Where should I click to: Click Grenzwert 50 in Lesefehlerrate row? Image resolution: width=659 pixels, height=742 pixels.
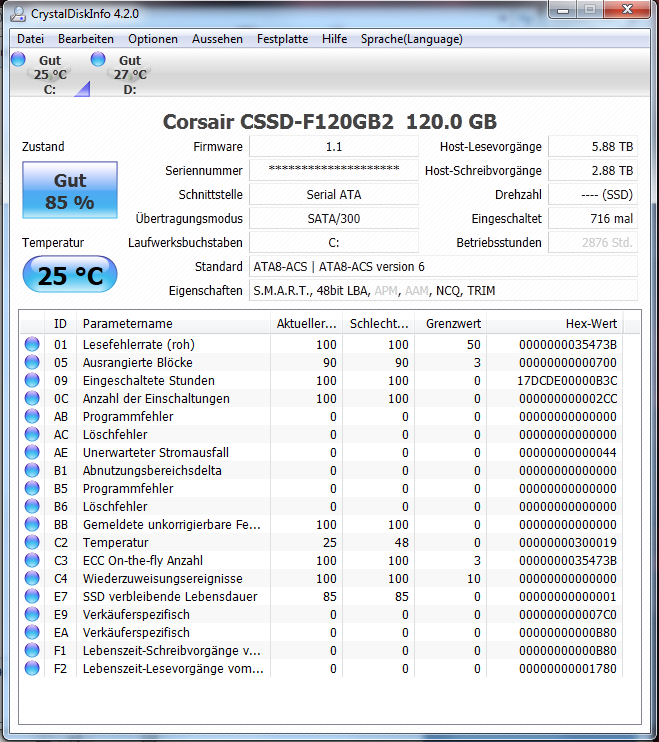coord(474,344)
